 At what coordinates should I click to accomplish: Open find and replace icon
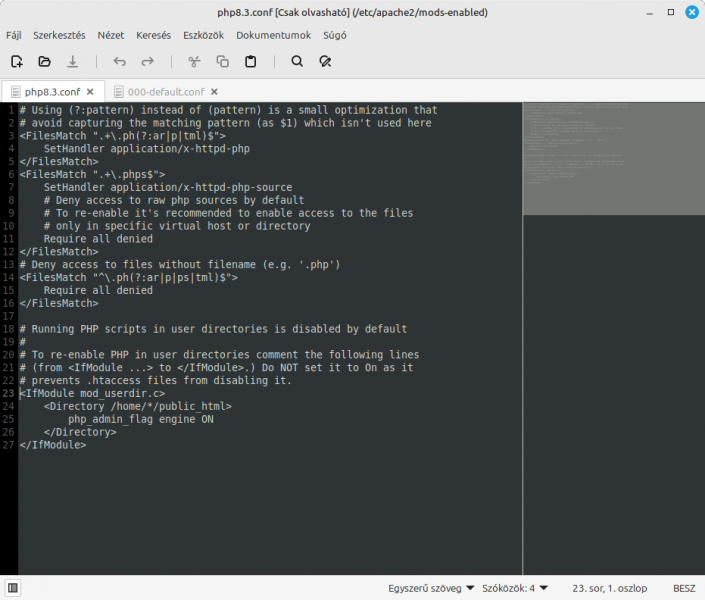click(325, 61)
